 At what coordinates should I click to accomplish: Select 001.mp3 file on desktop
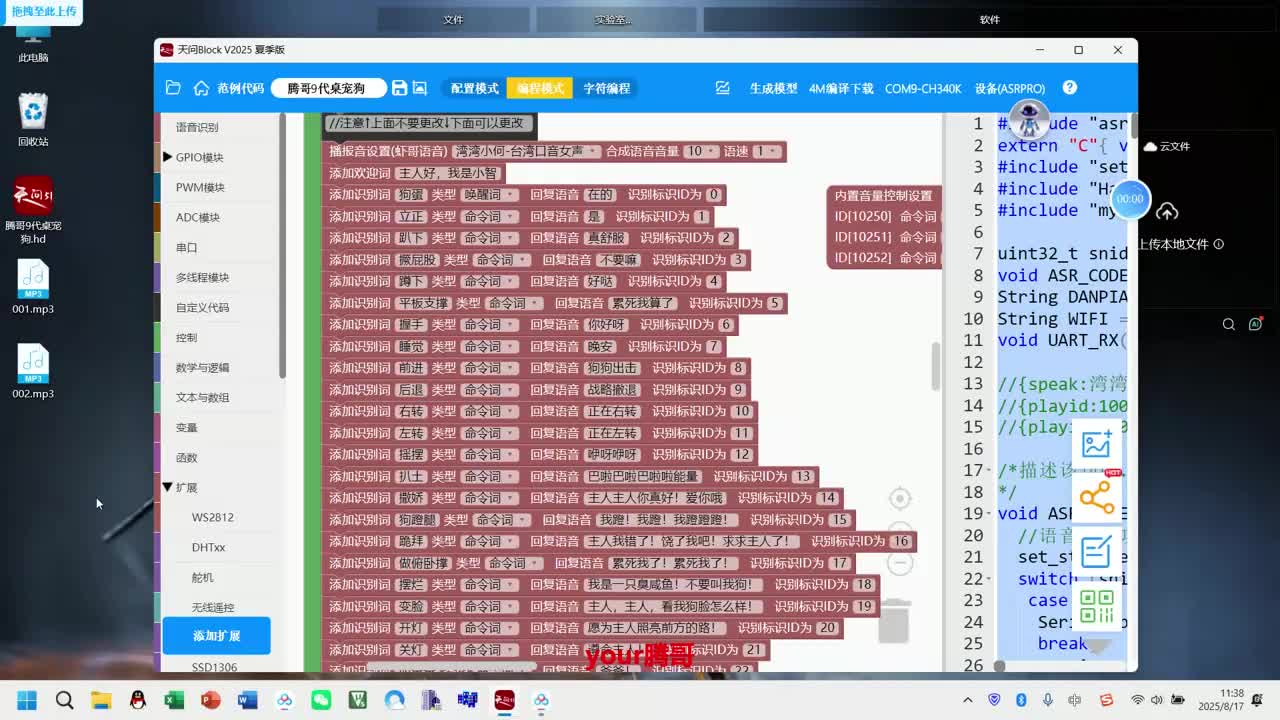(x=33, y=288)
